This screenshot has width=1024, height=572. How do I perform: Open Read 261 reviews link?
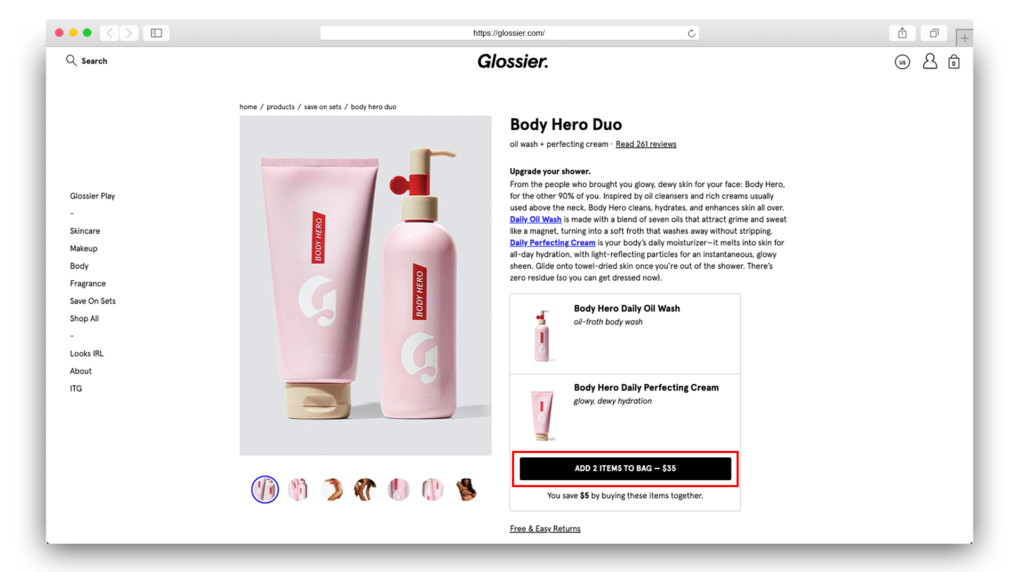click(x=646, y=144)
